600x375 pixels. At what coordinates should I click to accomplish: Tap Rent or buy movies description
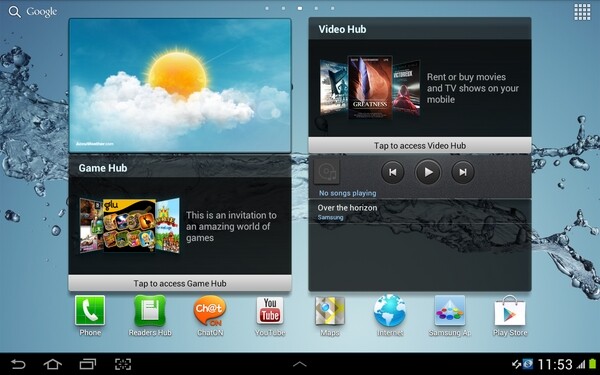click(x=473, y=88)
